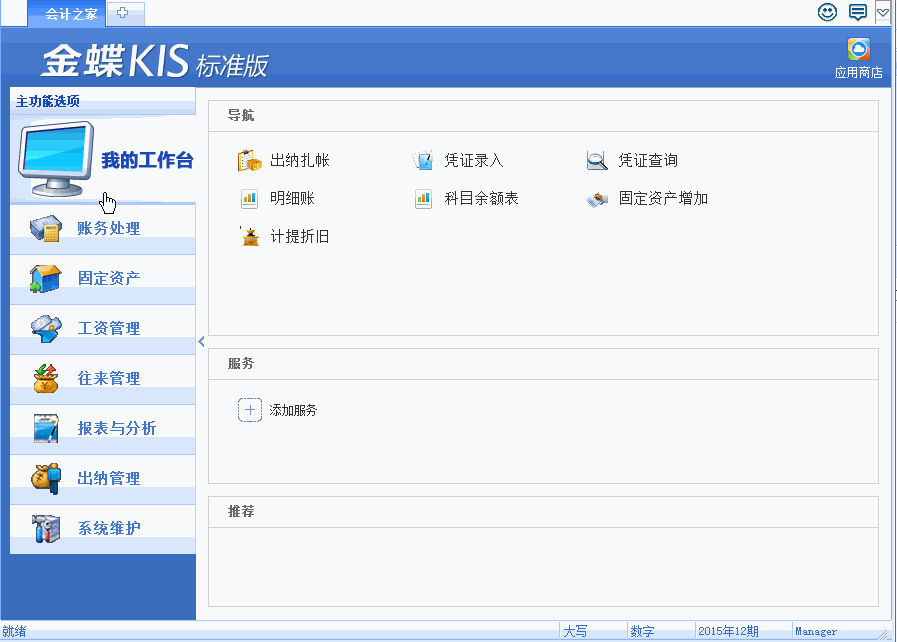Click the 凭证查询 magnifier icon
Image resolution: width=897 pixels, height=642 pixels.
click(x=597, y=160)
